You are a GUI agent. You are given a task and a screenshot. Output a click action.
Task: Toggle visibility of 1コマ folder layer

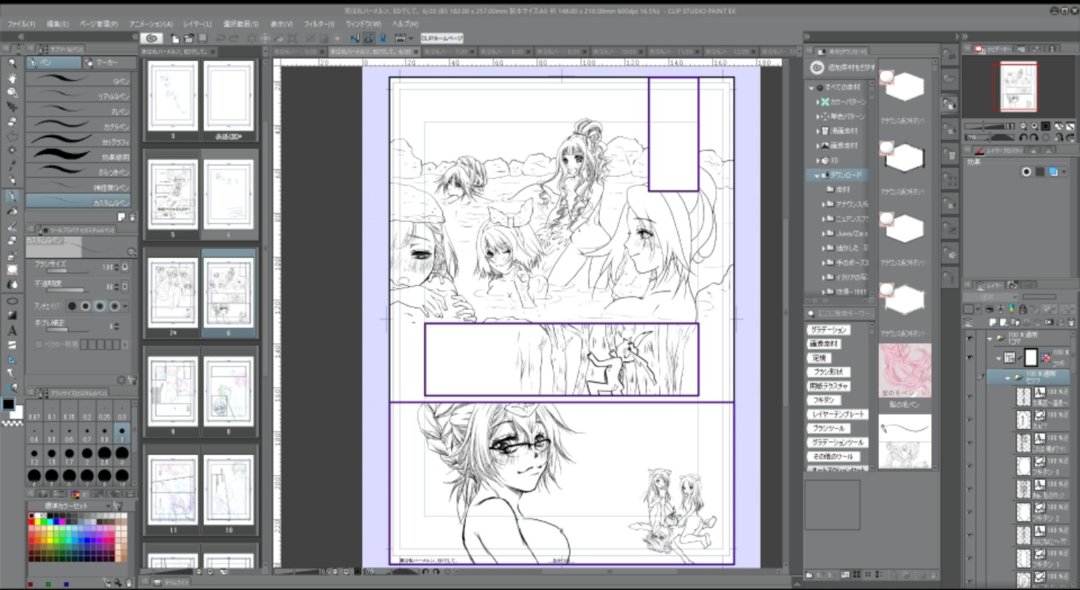(x=970, y=339)
